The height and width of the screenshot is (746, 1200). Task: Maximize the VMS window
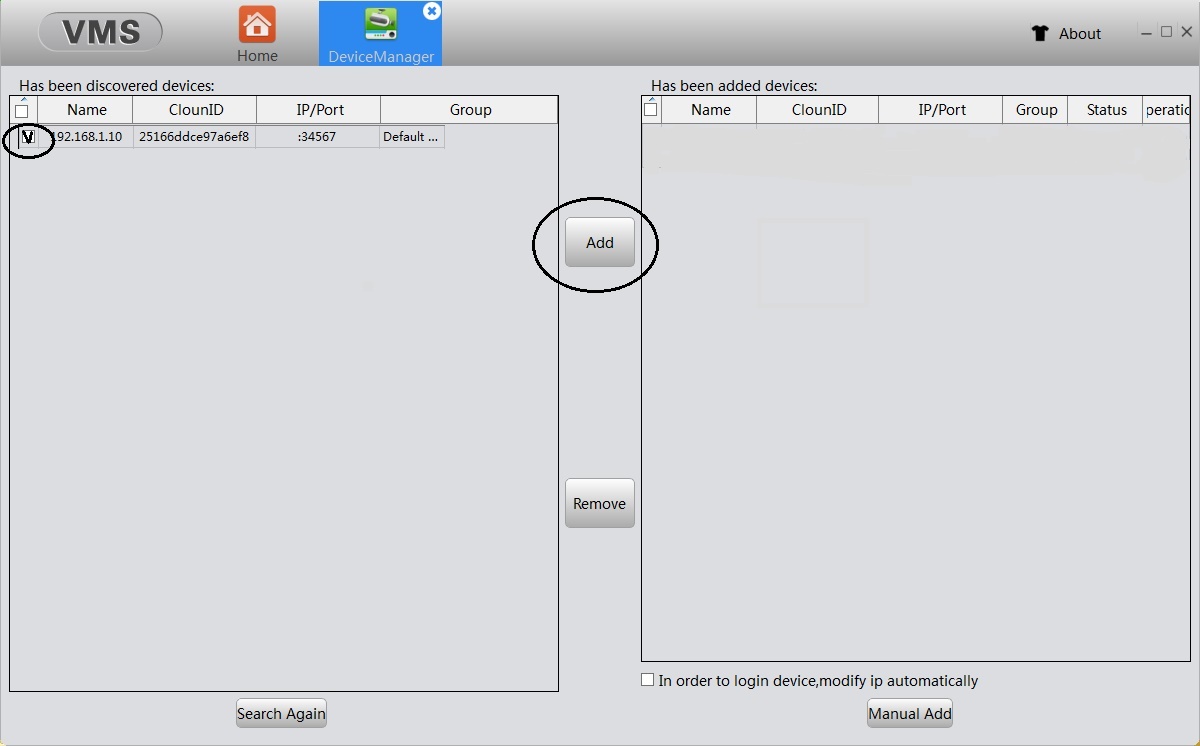tap(1166, 32)
